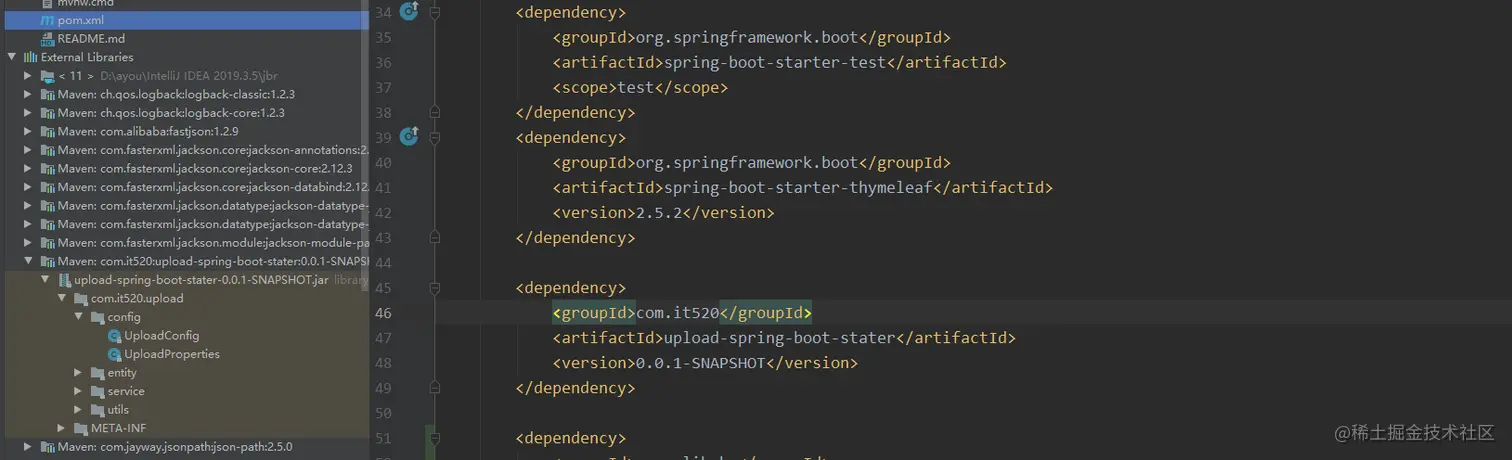Expand the service package arrow
Screen dimensions: 1512x460
tap(79, 391)
